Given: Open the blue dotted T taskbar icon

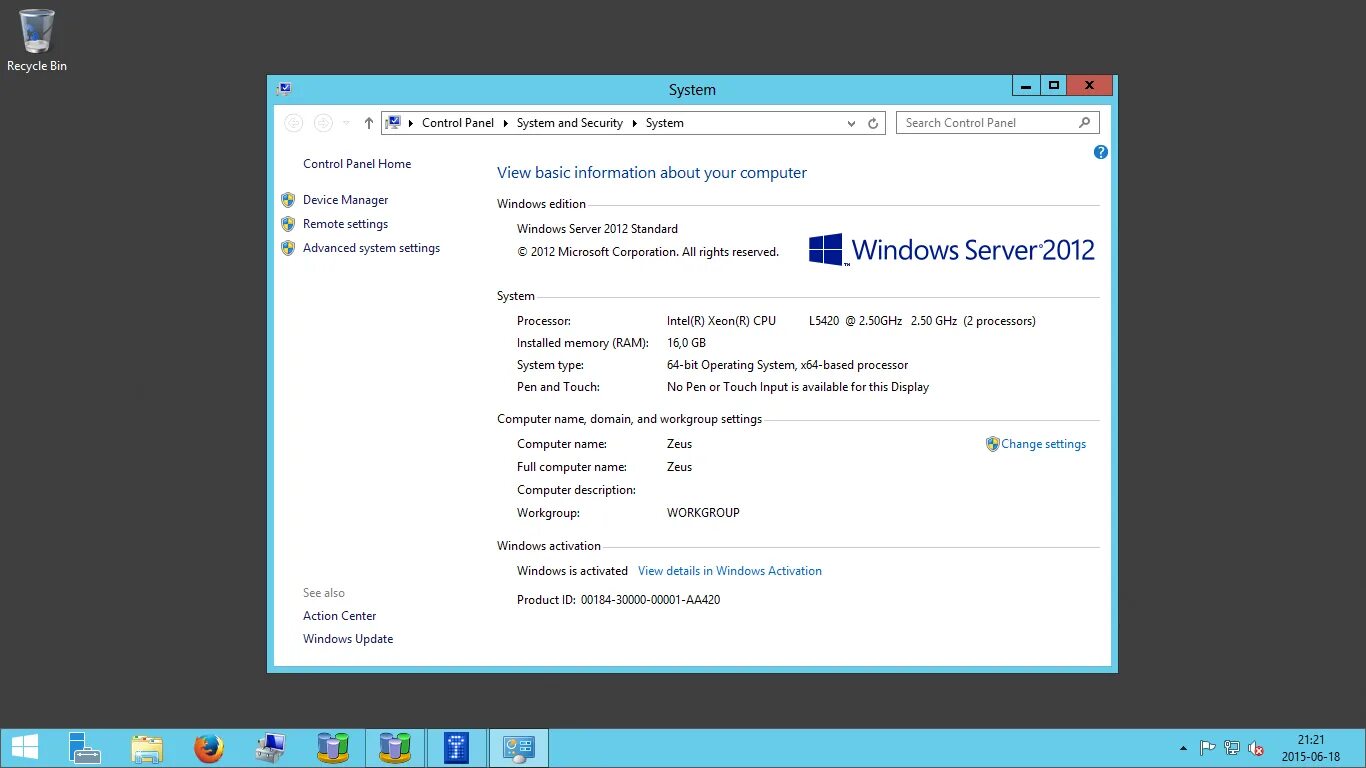Looking at the screenshot, I should 456,747.
